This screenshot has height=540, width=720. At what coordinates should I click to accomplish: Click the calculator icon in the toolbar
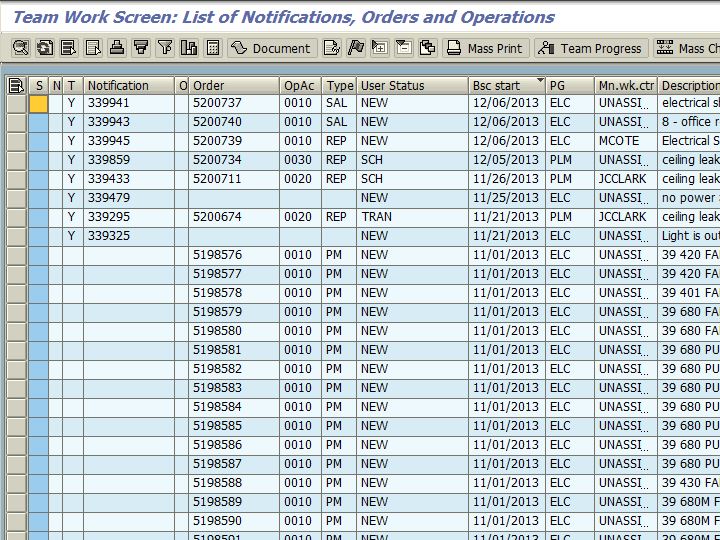213,48
